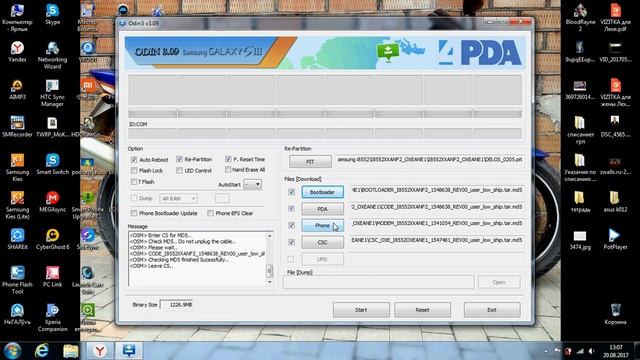Uncheck the PDA file checkbox
The image size is (640, 360).
click(x=291, y=209)
